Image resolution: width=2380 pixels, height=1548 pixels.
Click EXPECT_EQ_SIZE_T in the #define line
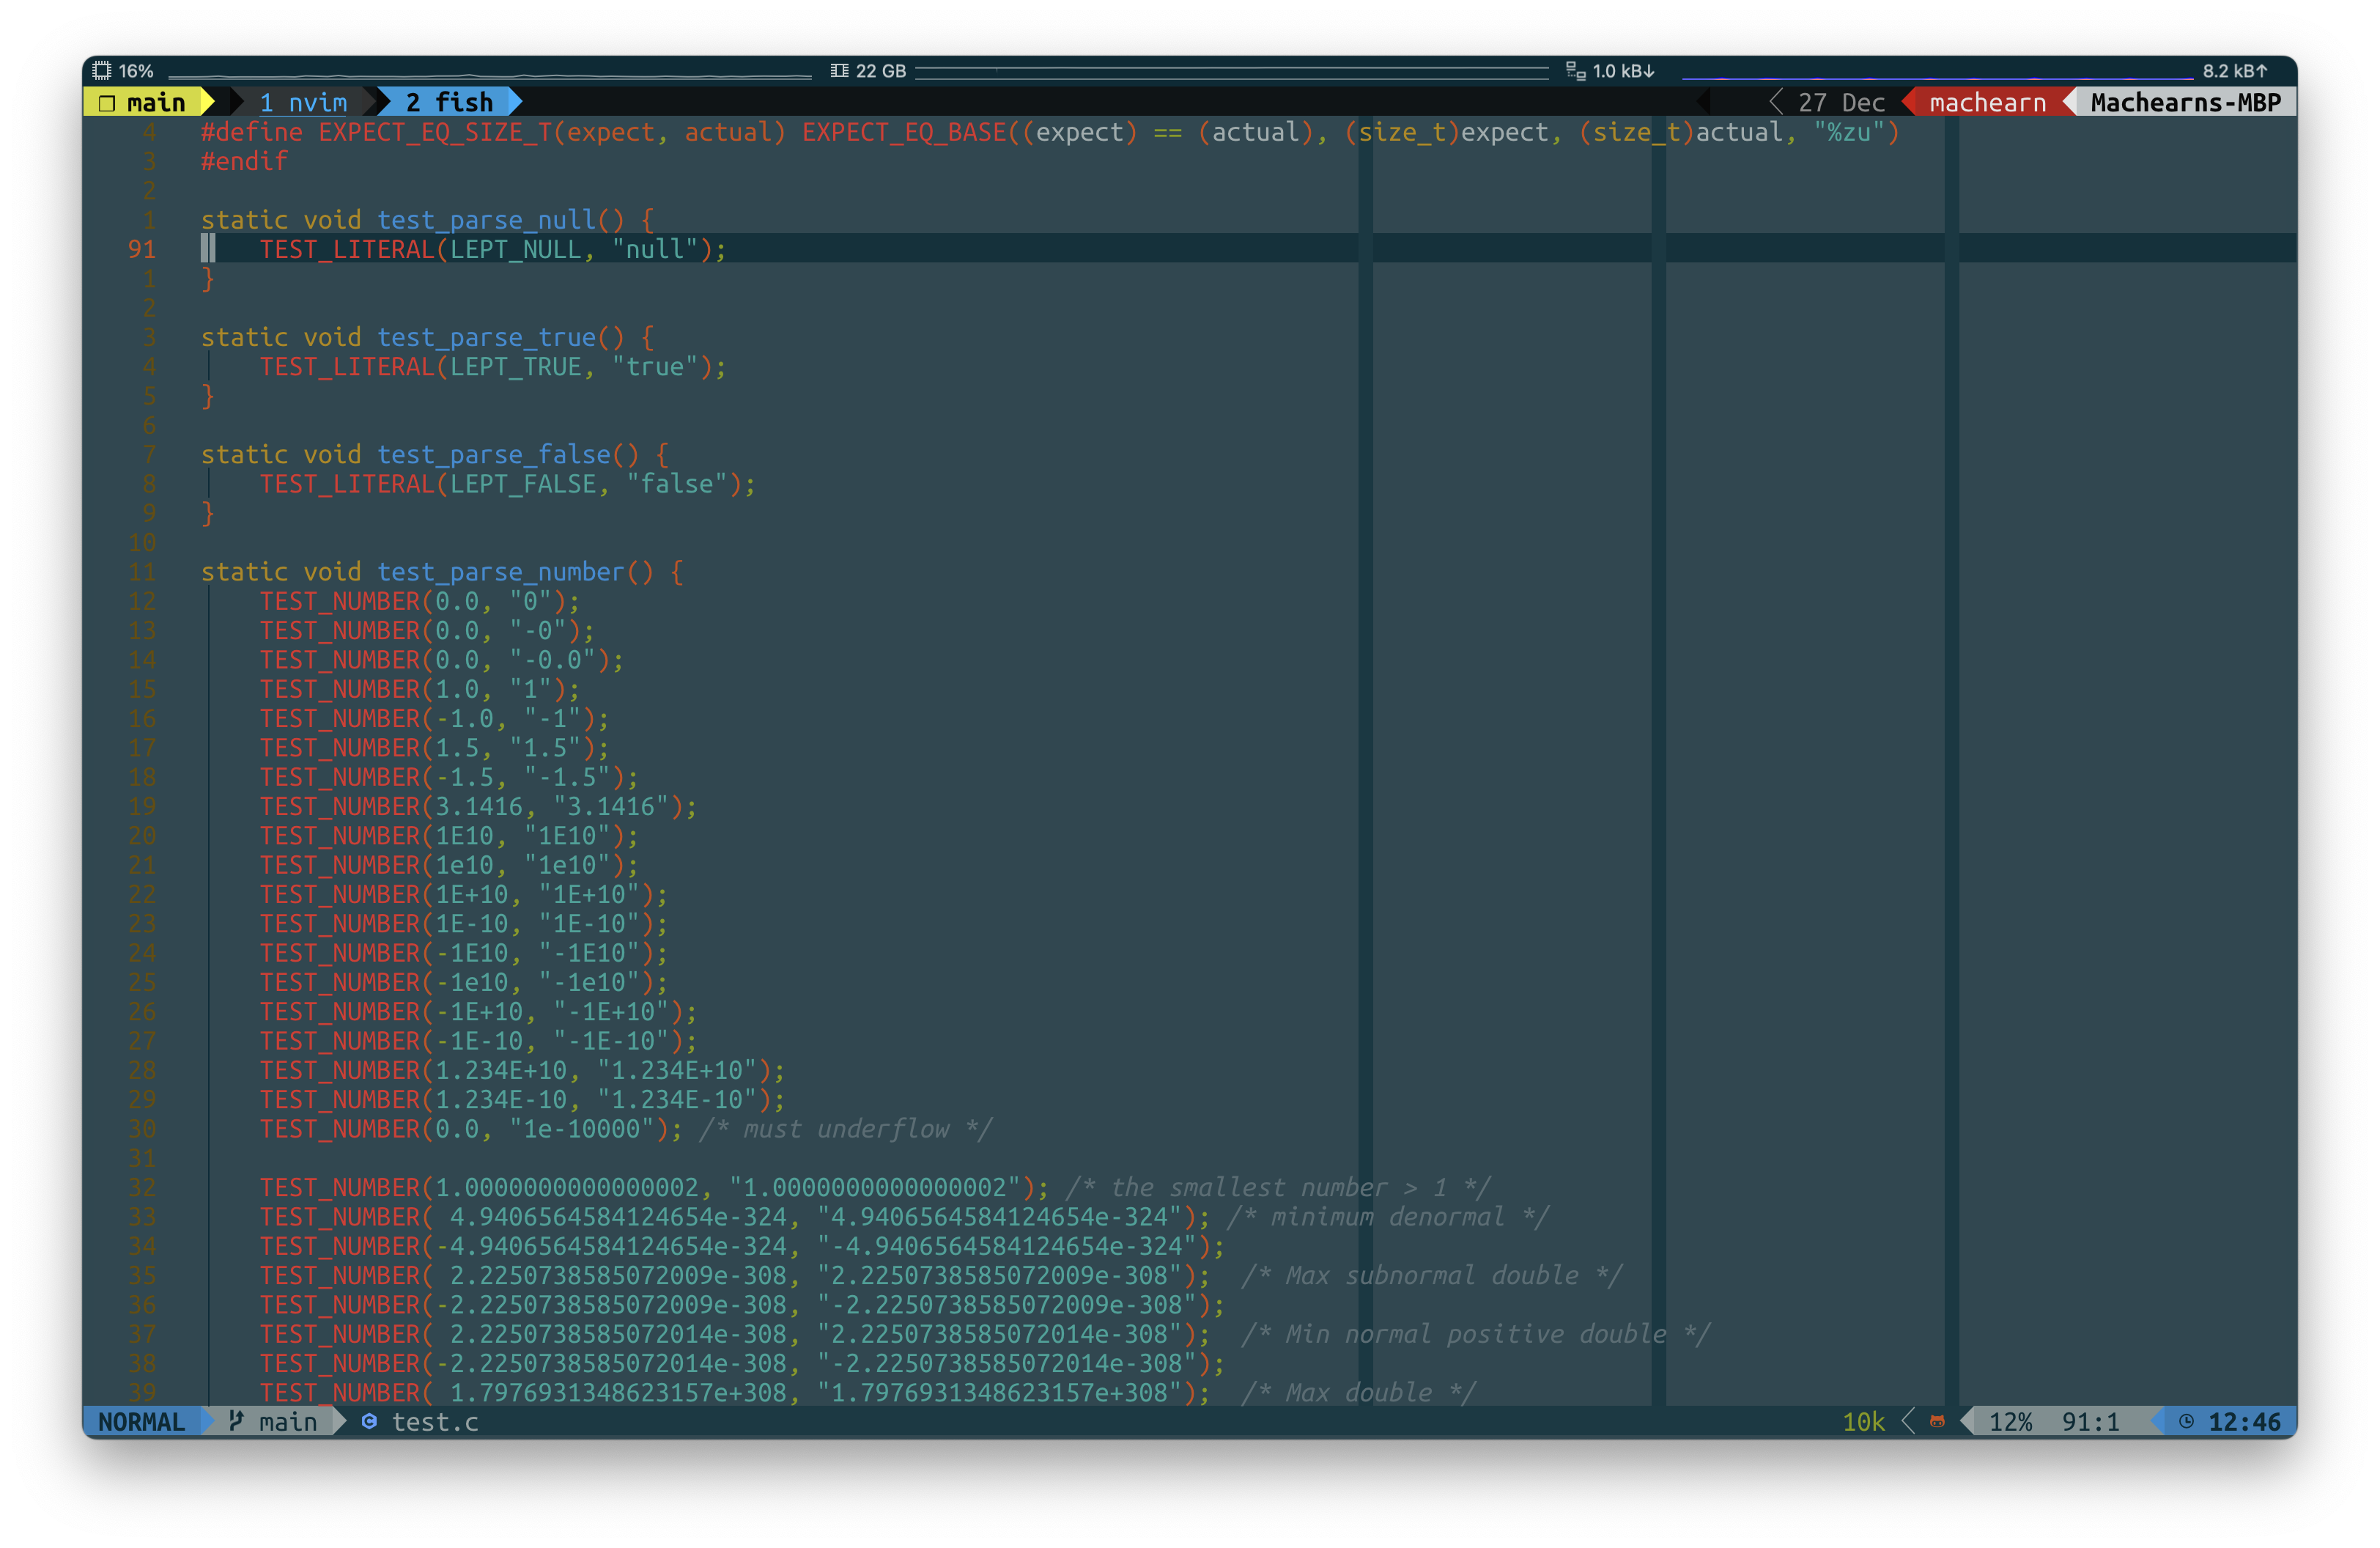(x=435, y=132)
